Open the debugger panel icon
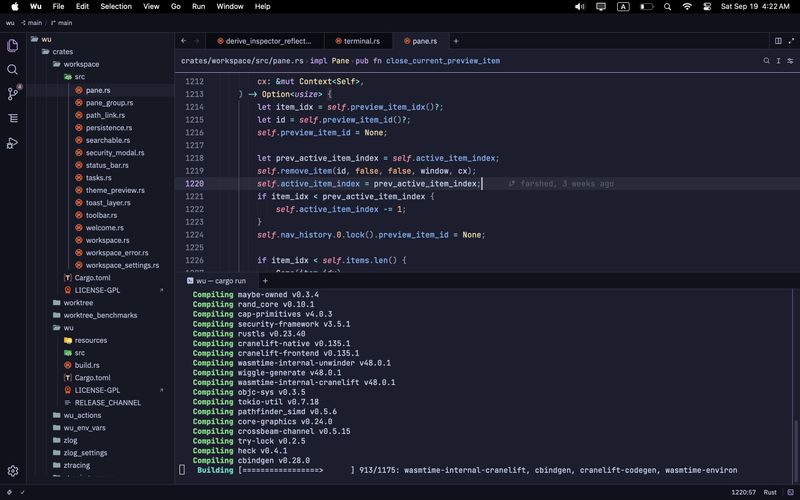This screenshot has width=800, height=500. point(13,143)
